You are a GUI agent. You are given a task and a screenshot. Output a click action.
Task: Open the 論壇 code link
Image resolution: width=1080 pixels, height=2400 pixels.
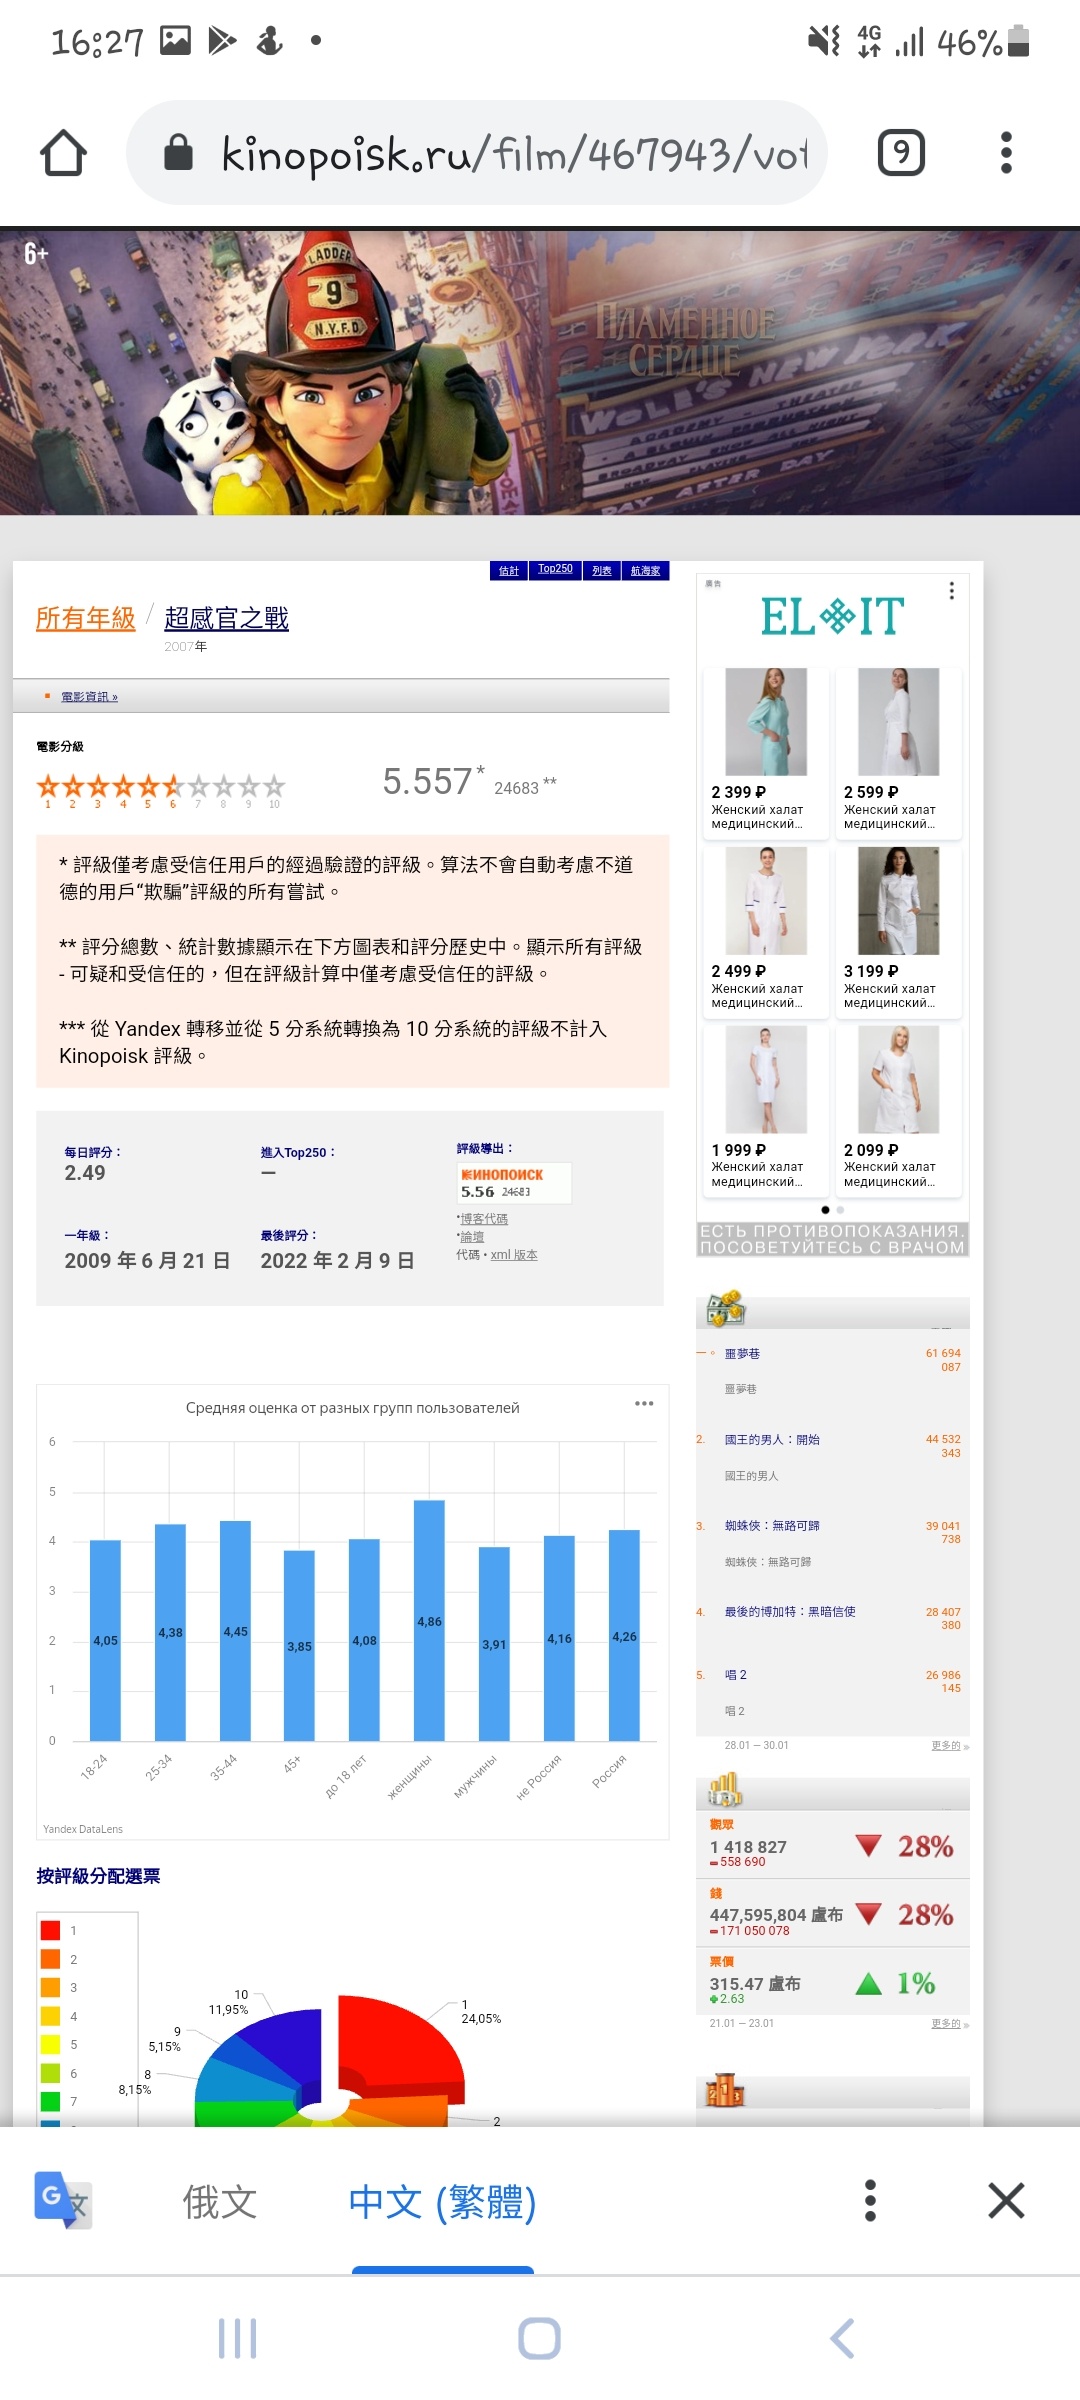(472, 1237)
